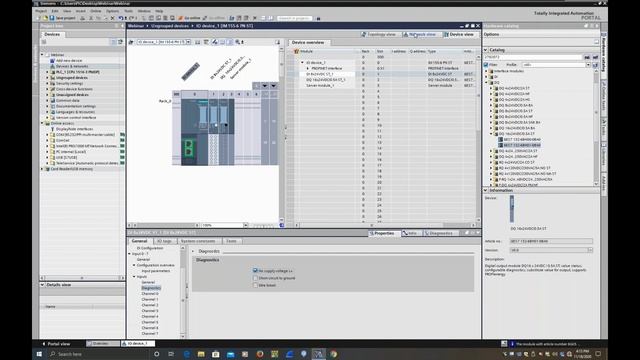Enable the Short circuit to ground checkbox
The image size is (640, 360).
point(255,278)
